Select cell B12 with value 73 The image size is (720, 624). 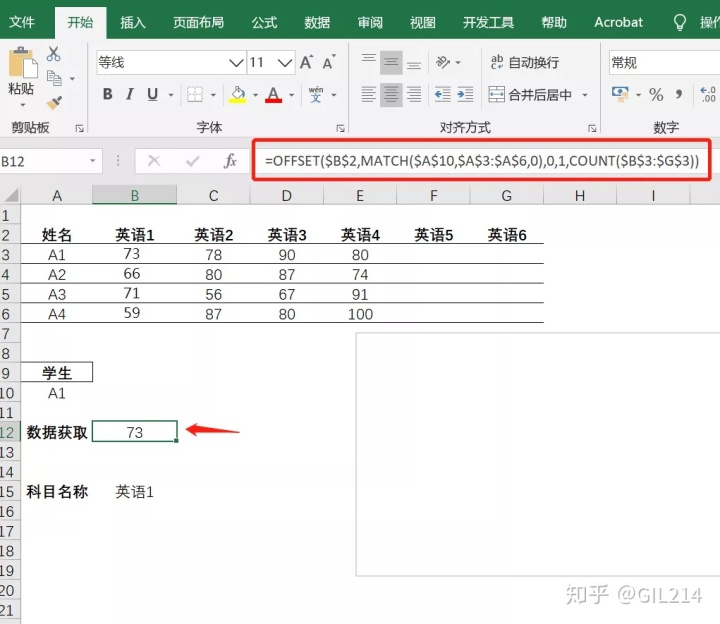coord(135,432)
